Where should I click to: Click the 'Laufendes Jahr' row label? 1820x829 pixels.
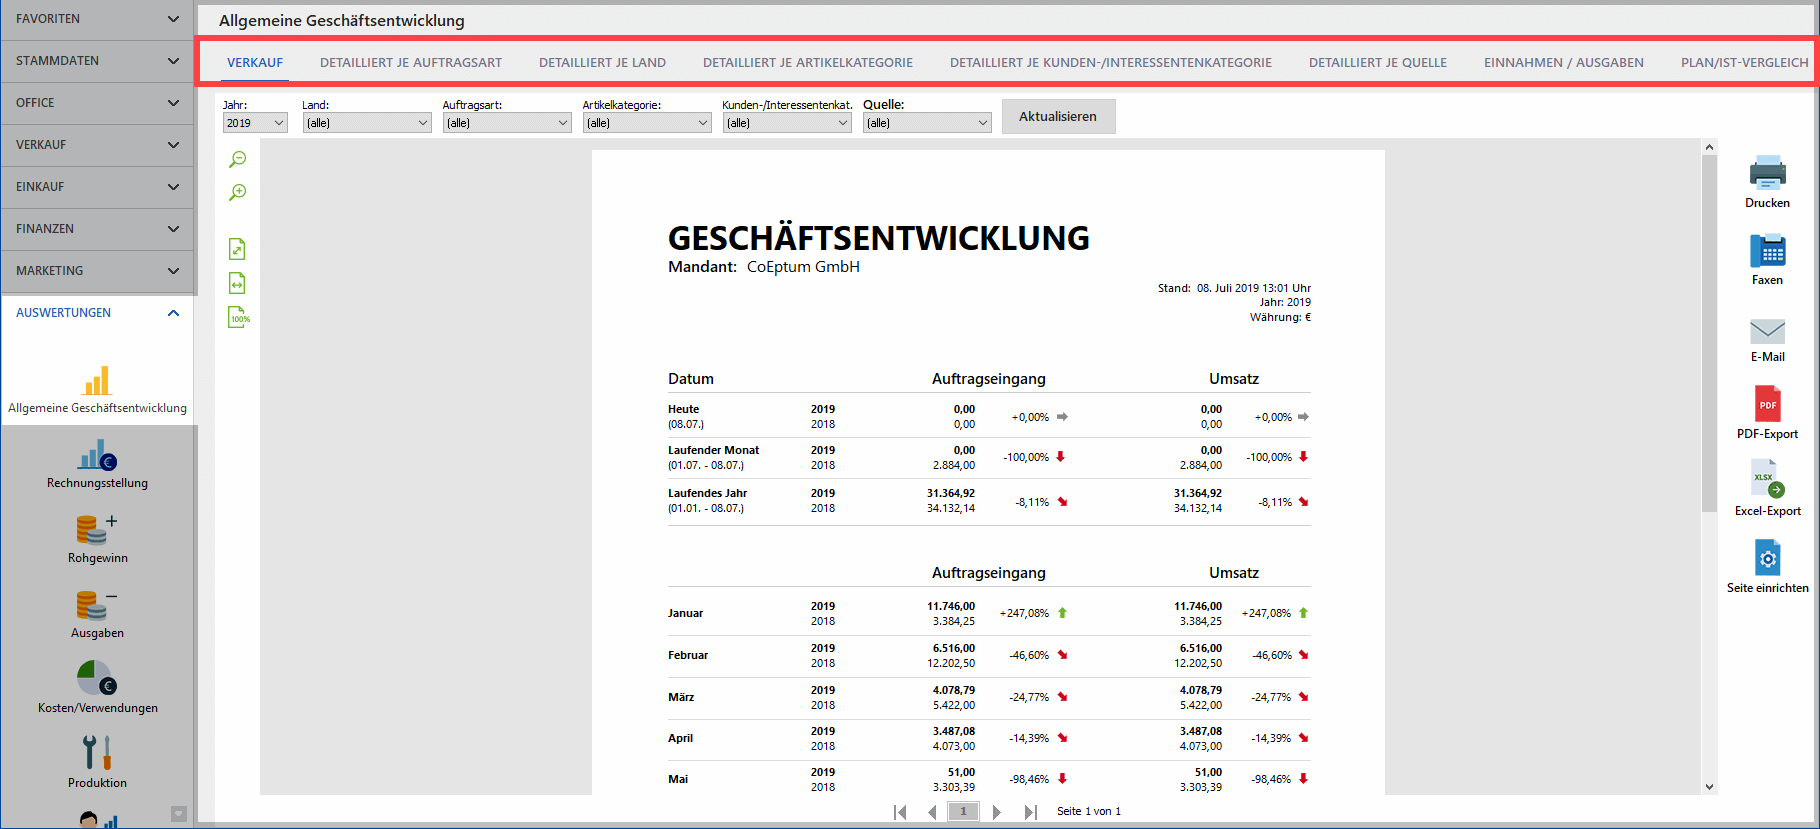click(x=707, y=493)
